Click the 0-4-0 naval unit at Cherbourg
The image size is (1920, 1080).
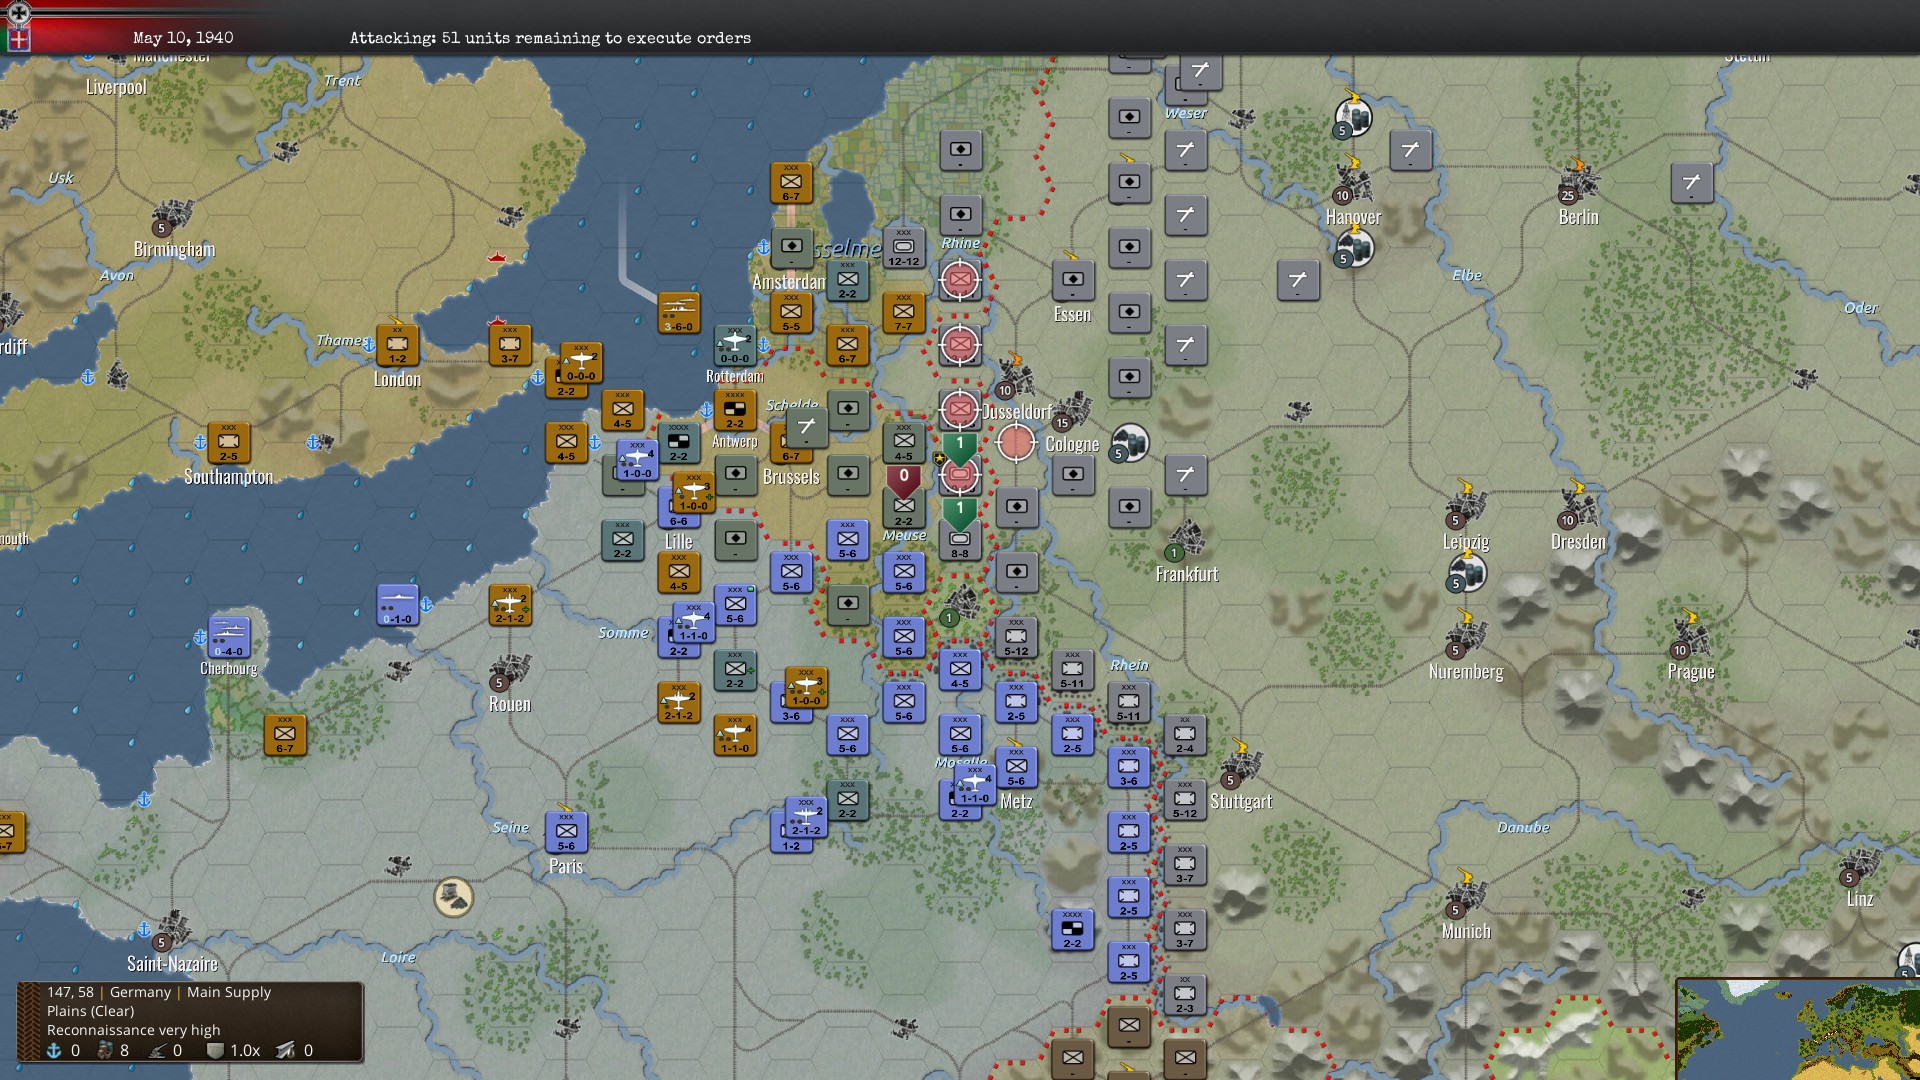[229, 637]
